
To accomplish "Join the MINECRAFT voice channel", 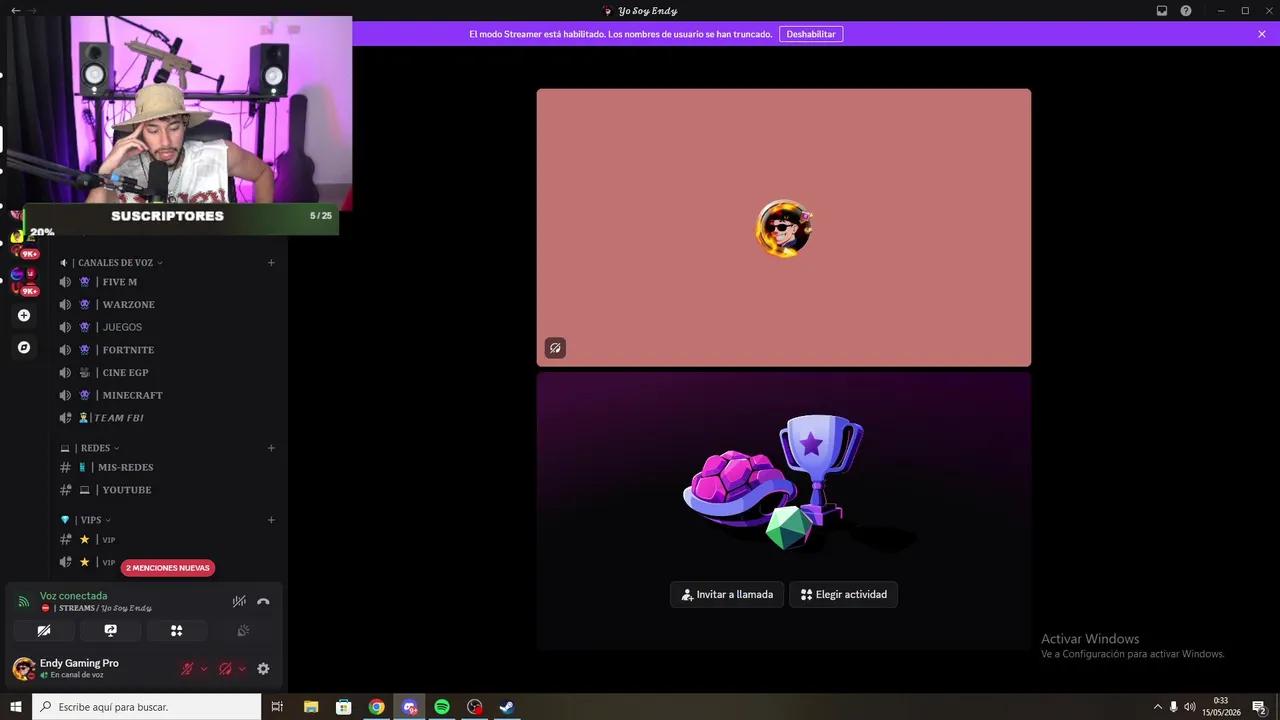I will coord(167,395).
